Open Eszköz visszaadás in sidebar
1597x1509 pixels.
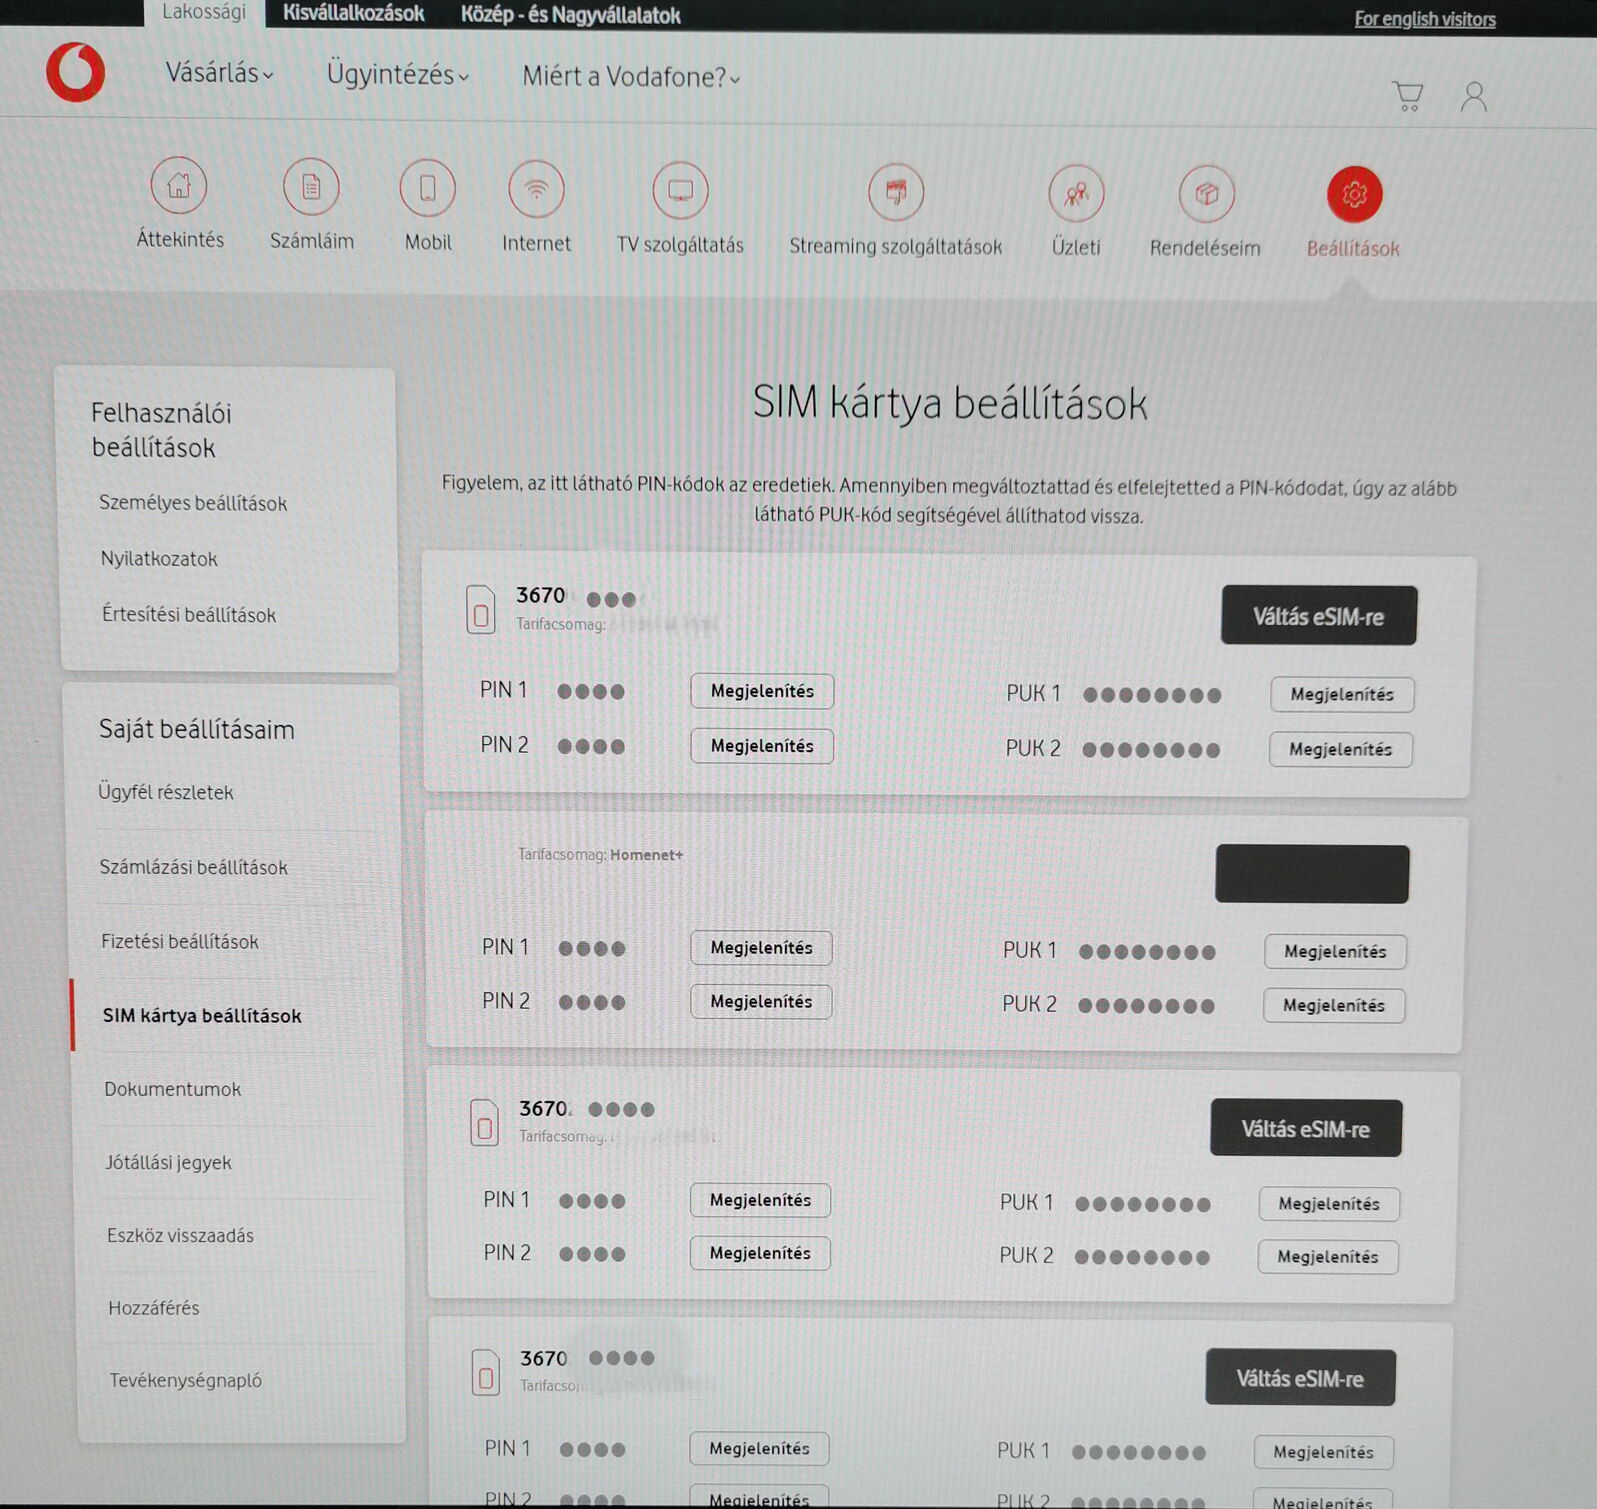pyautogui.click(x=181, y=1236)
